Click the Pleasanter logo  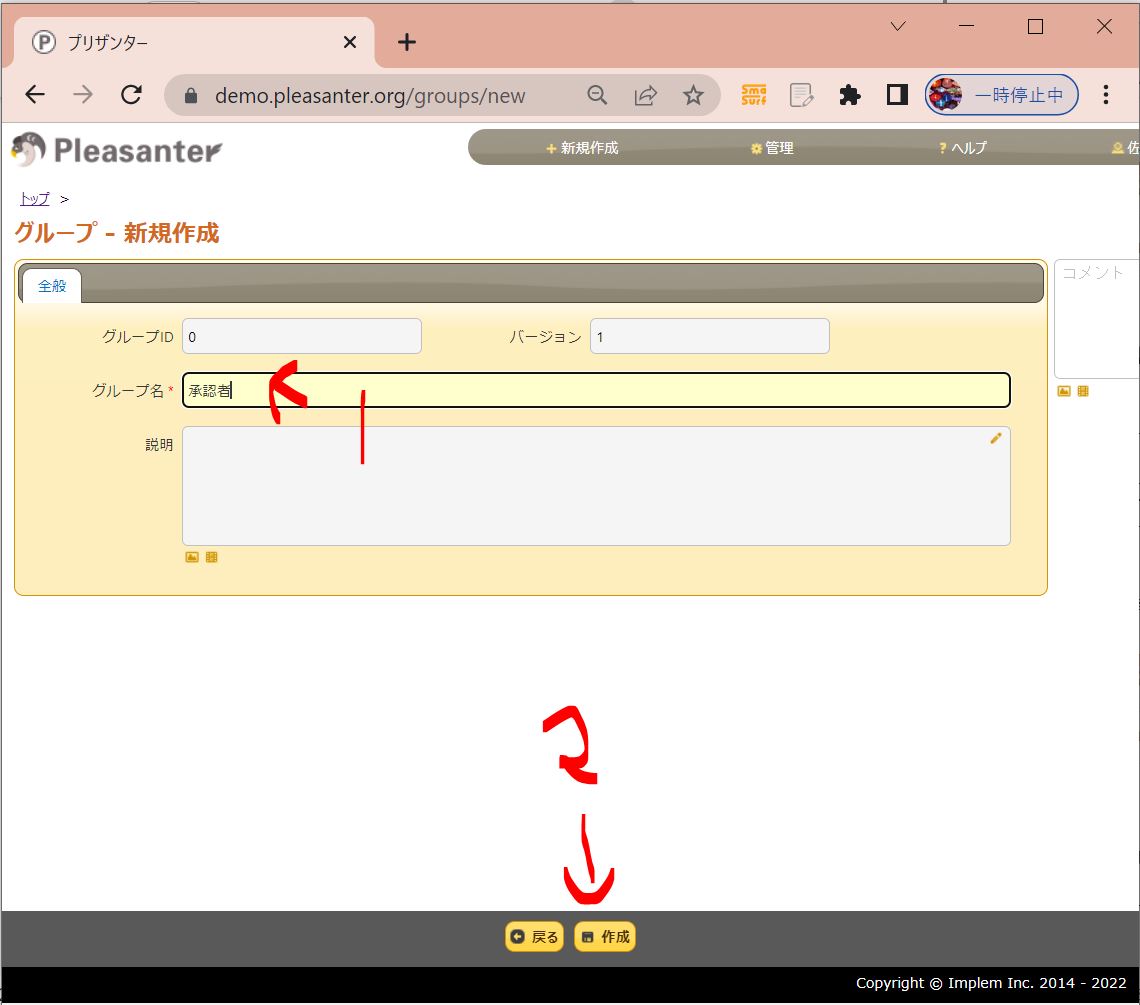tap(117, 150)
